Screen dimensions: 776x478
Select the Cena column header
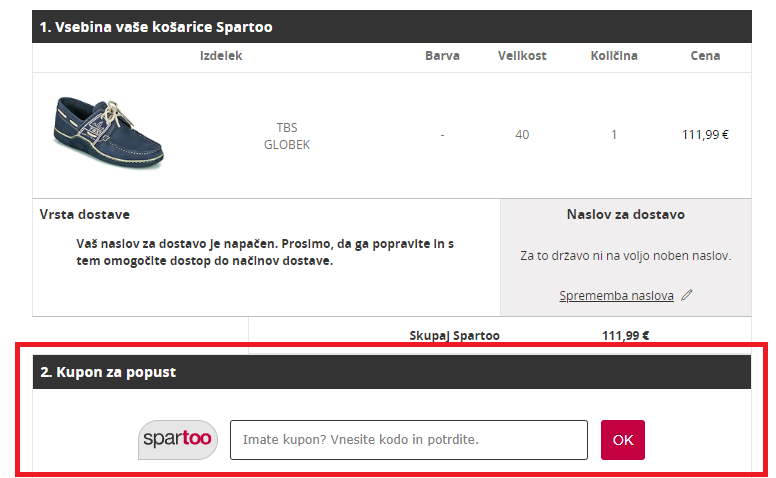705,55
